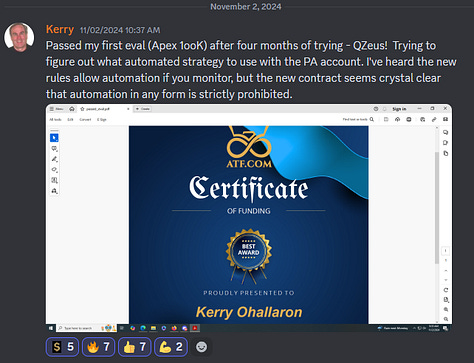
Task: Click the Windows Start button
Action: (51, 328)
